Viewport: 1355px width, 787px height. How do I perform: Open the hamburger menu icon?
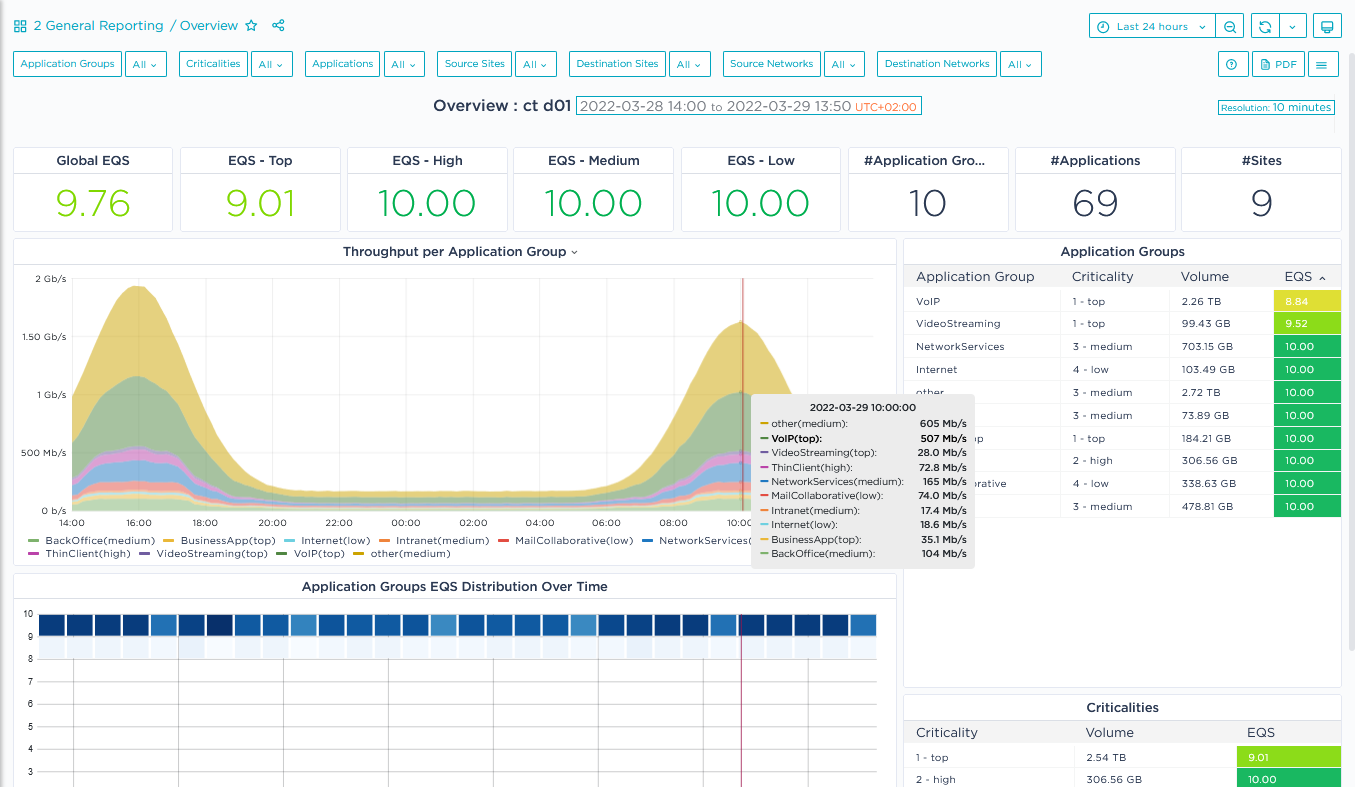point(1321,64)
